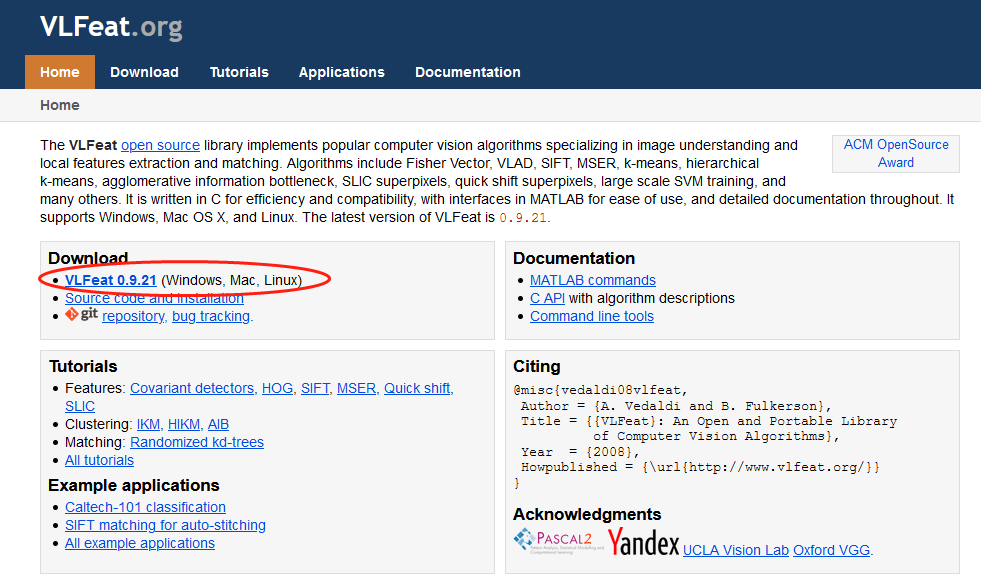Open the git repository link

point(134,317)
